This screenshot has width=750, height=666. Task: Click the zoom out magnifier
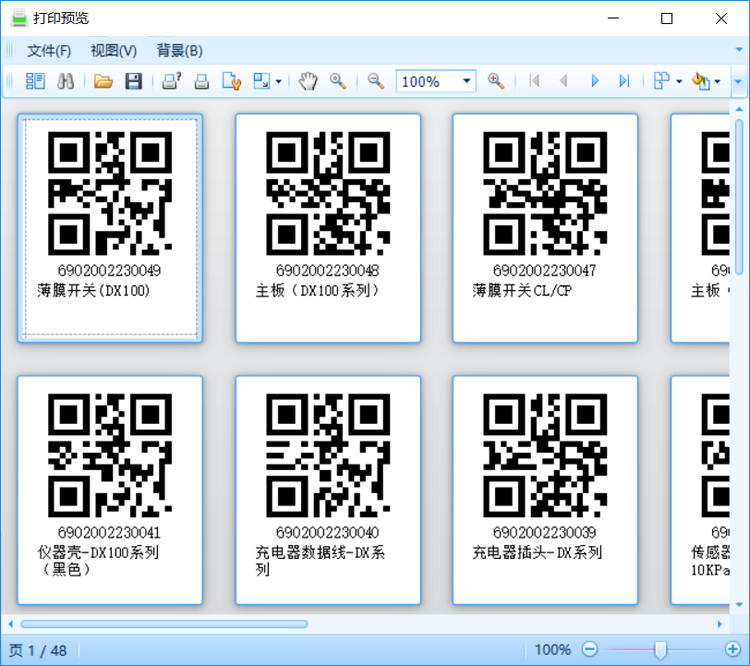(x=376, y=81)
